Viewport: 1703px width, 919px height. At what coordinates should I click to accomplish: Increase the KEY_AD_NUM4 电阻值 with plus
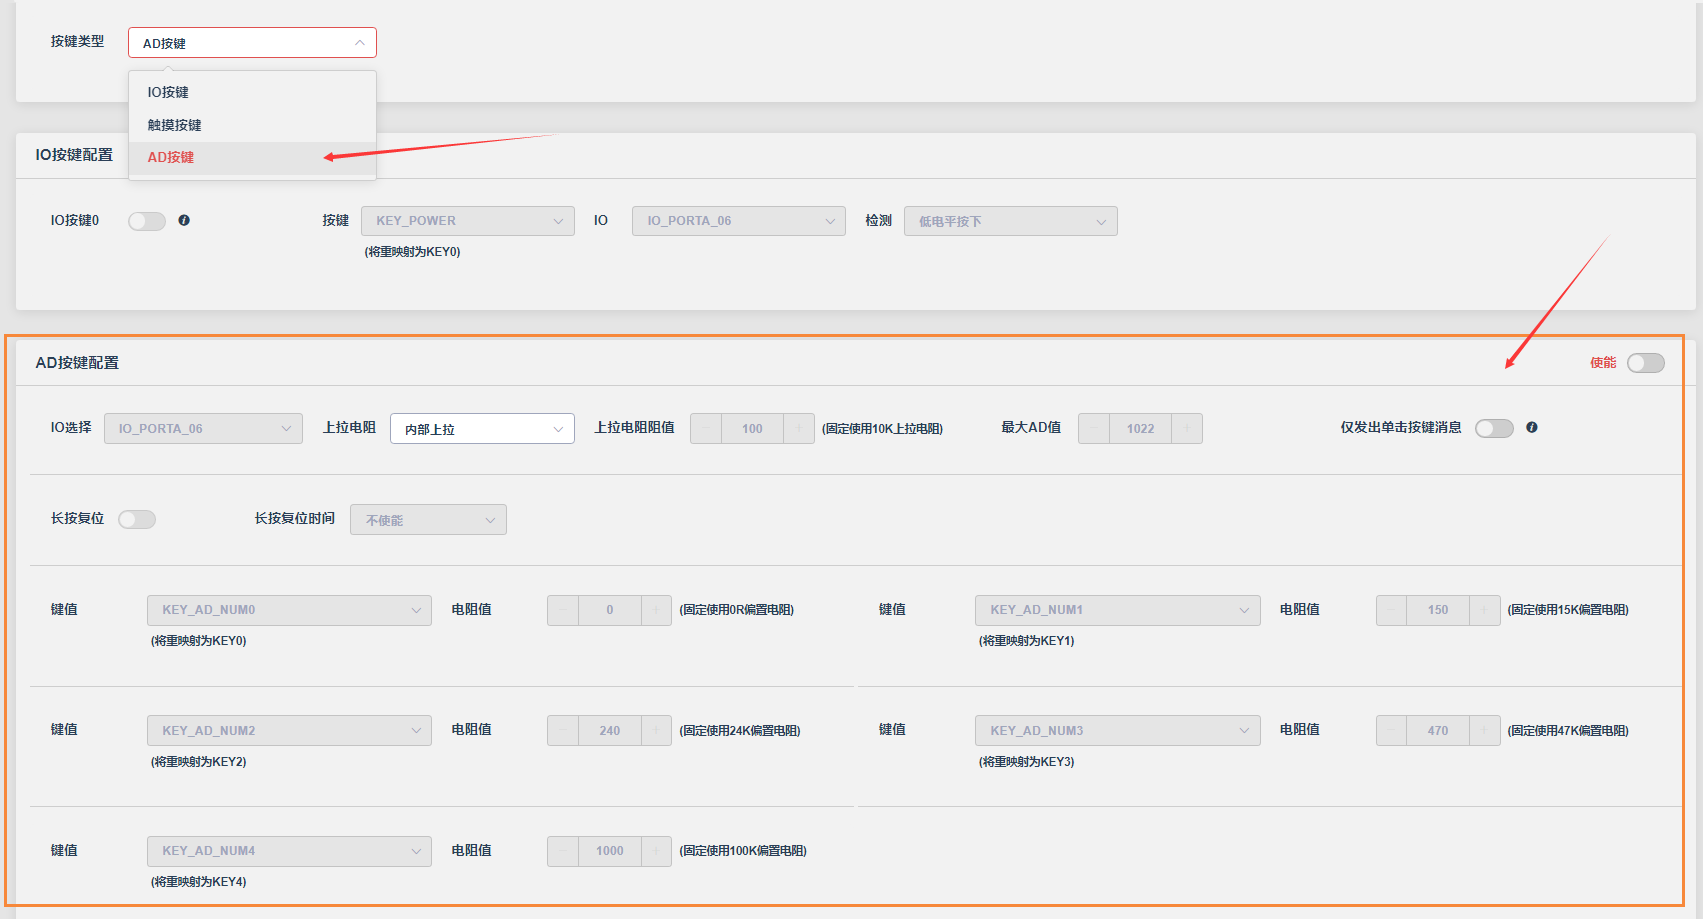[x=656, y=851]
